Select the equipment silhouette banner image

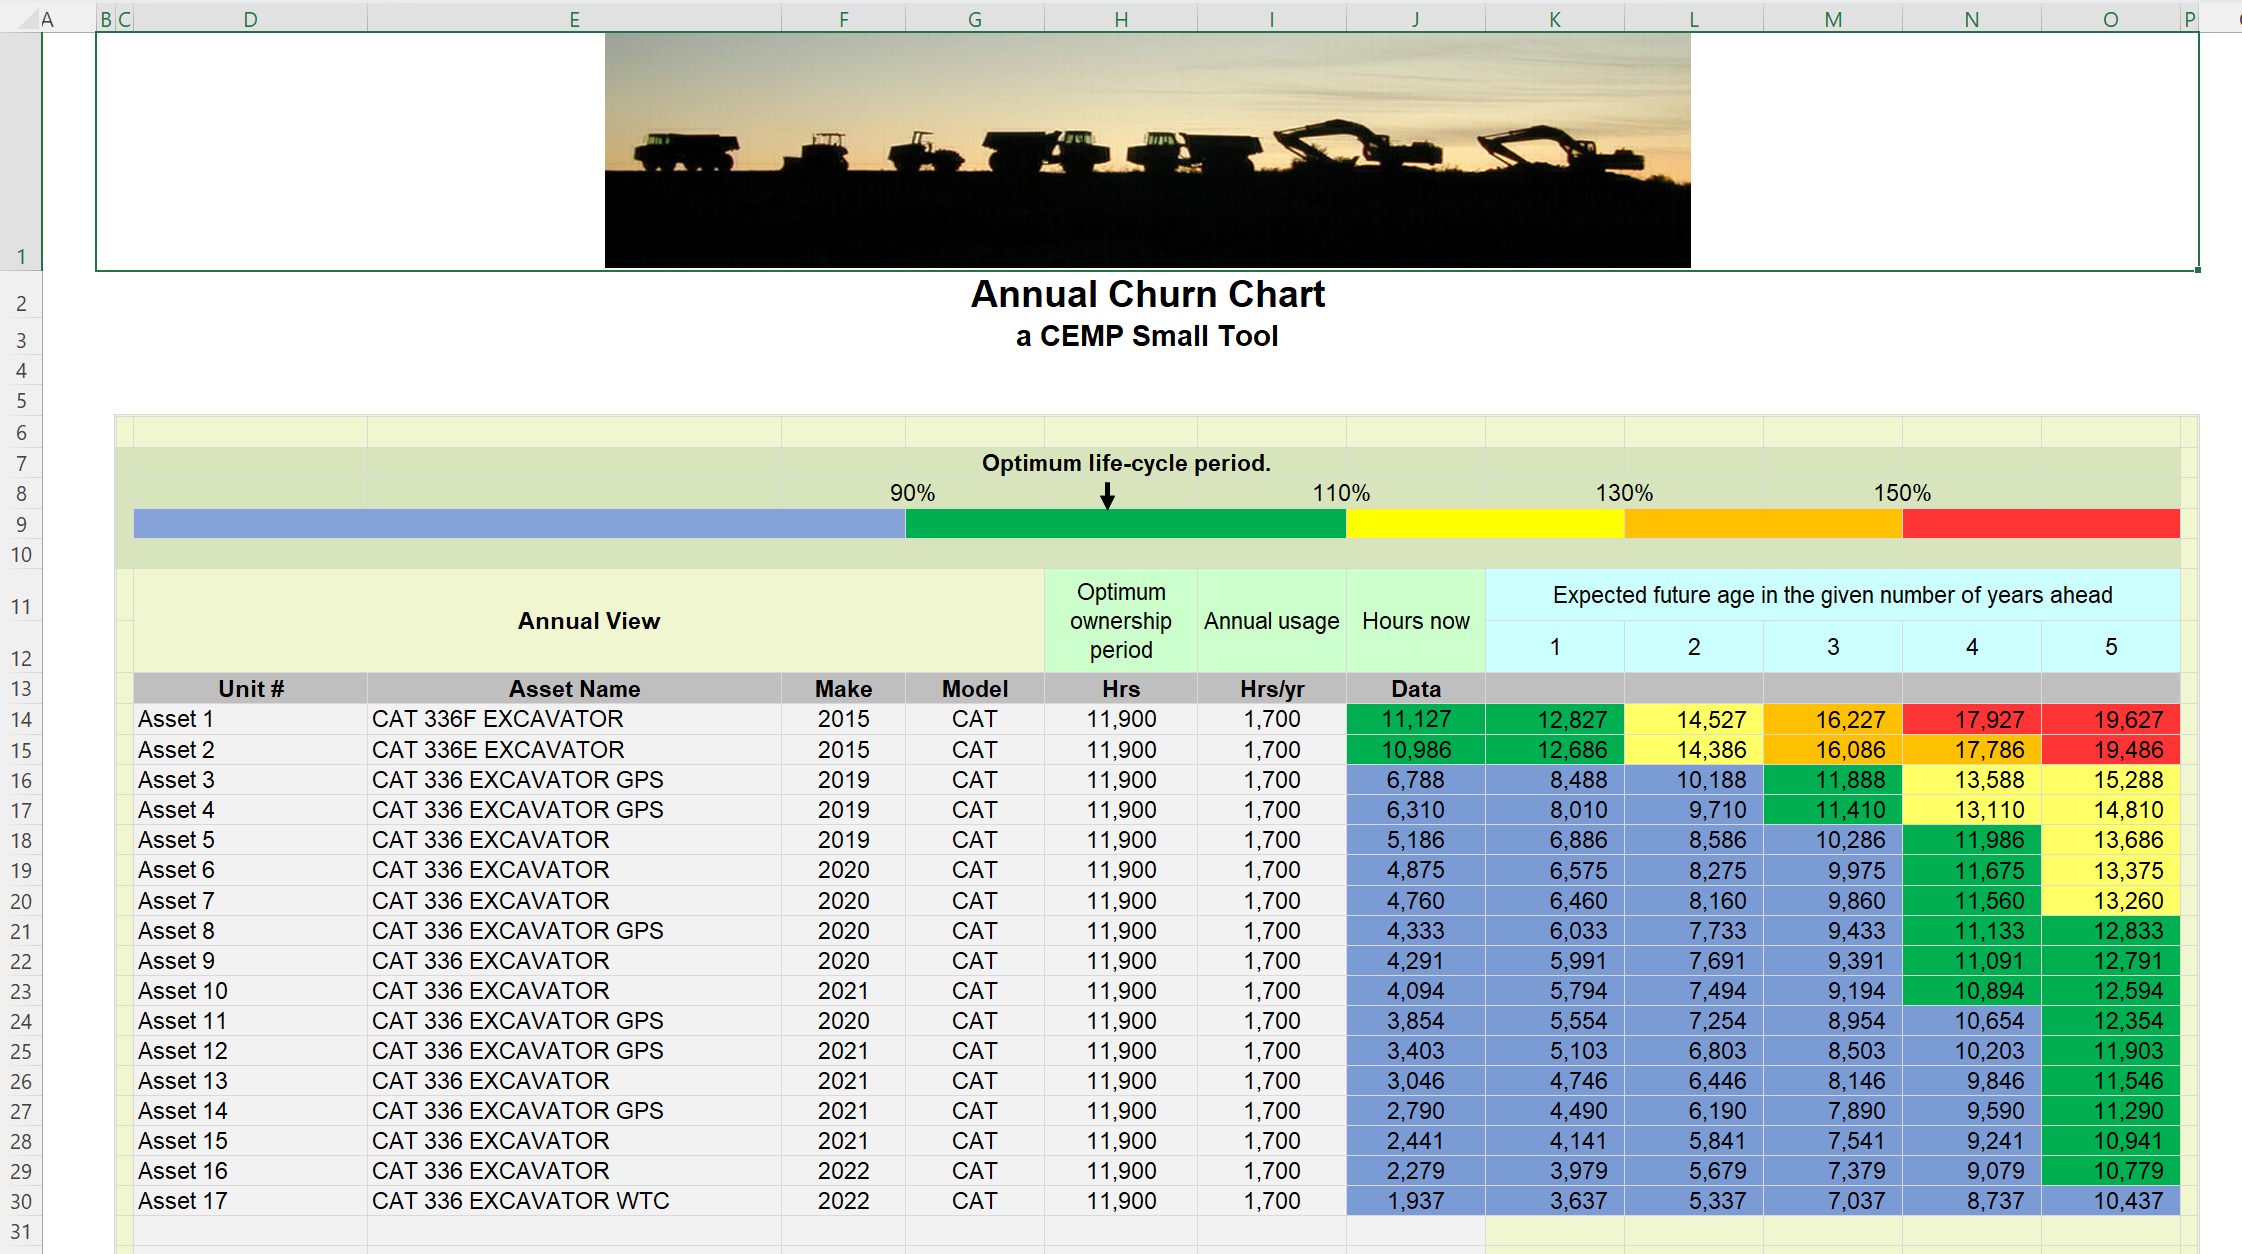pyautogui.click(x=1146, y=148)
